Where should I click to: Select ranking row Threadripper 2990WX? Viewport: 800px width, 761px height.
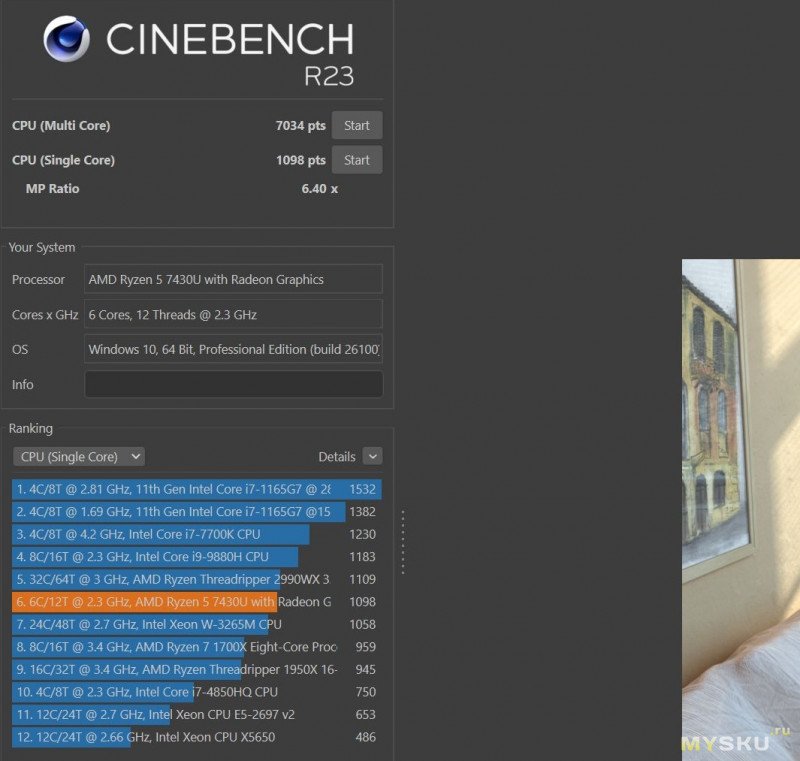click(197, 579)
